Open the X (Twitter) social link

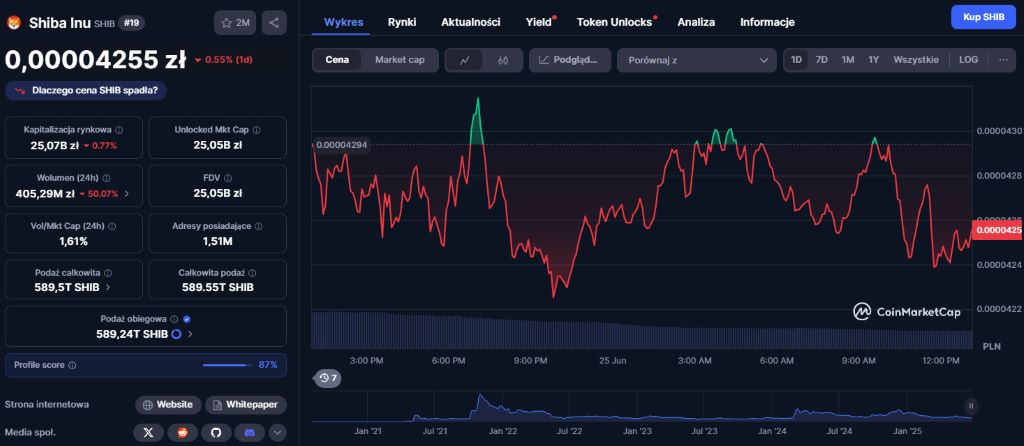pos(148,432)
